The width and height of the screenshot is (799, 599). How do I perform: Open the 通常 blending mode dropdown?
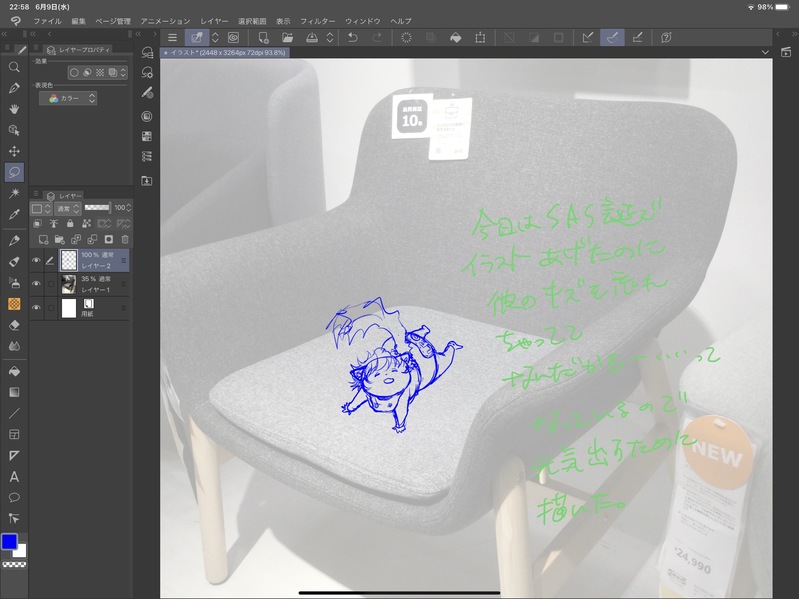pyautogui.click(x=68, y=208)
